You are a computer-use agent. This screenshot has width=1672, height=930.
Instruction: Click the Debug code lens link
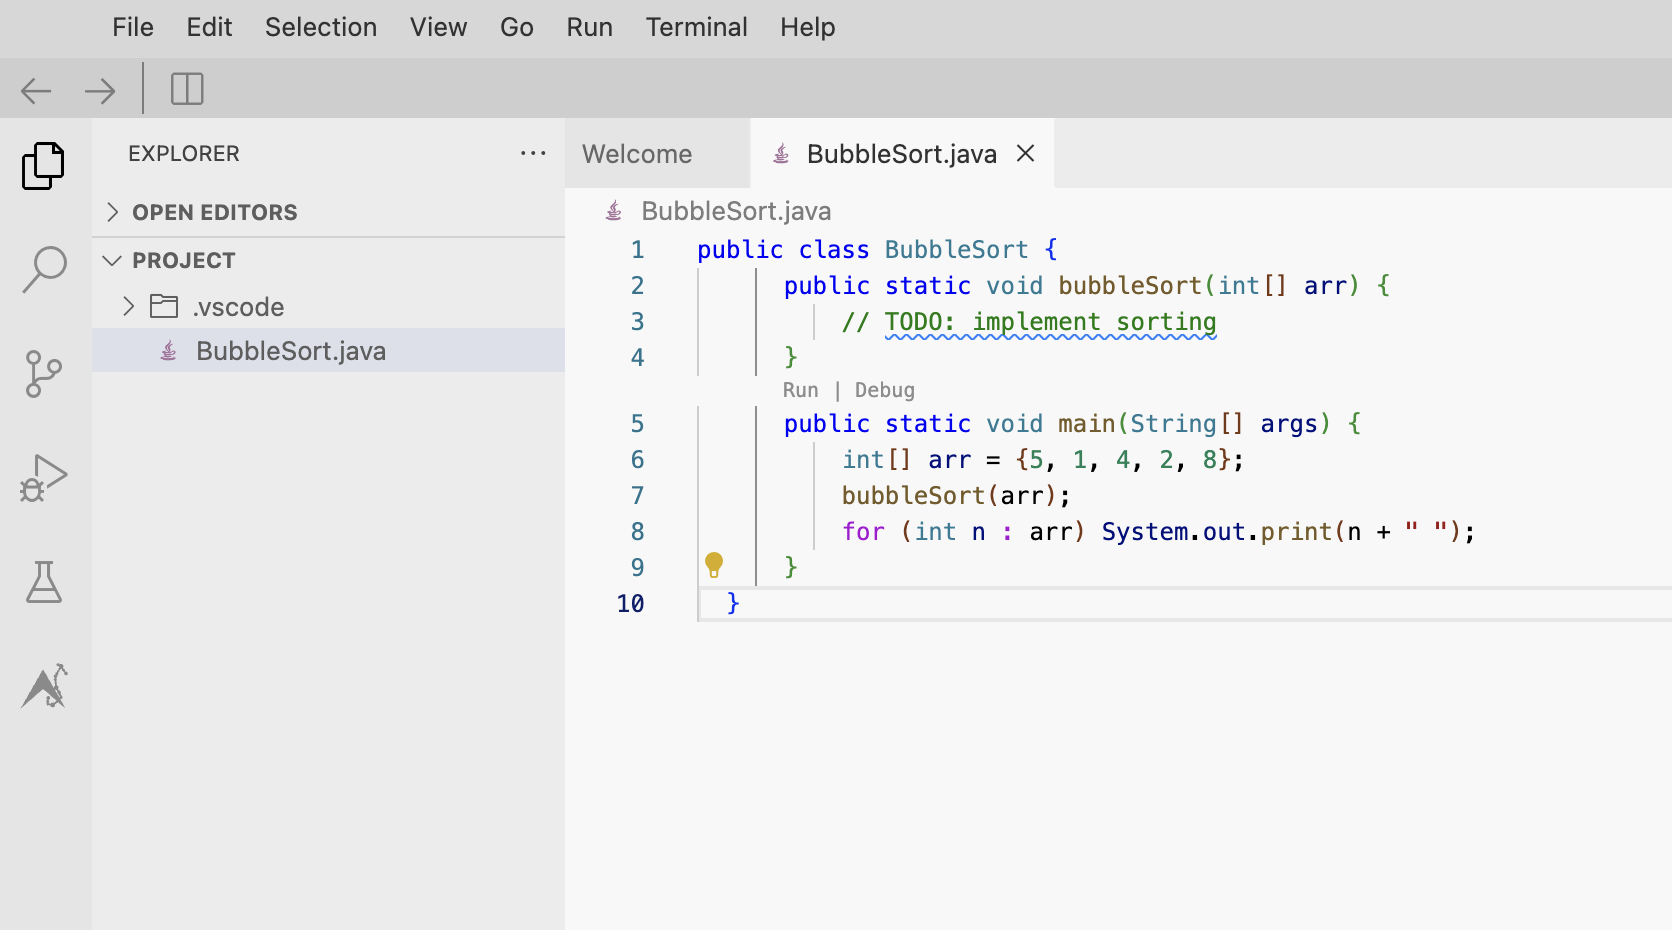point(885,390)
